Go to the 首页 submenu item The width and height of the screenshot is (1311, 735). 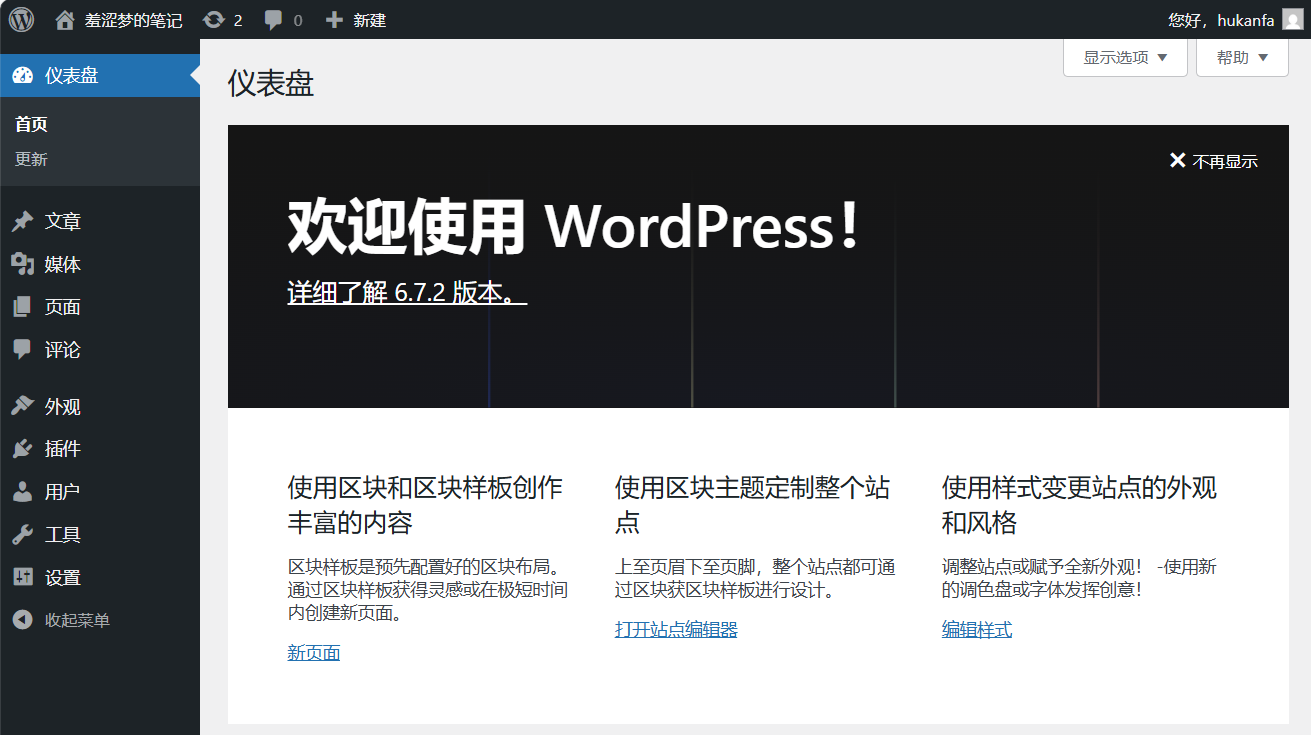point(31,124)
